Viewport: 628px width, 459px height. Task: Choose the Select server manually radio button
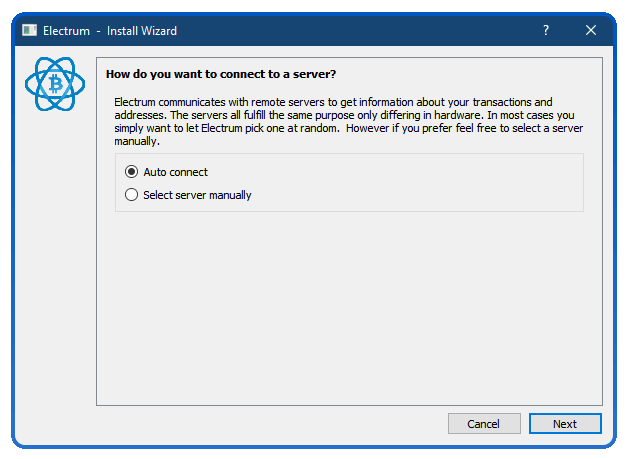131,195
